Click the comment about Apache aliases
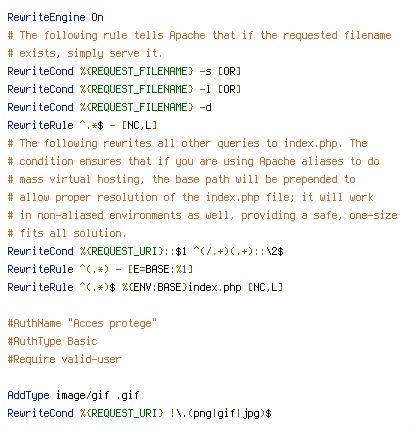Screen dimensions: 412x430 click(x=193, y=161)
